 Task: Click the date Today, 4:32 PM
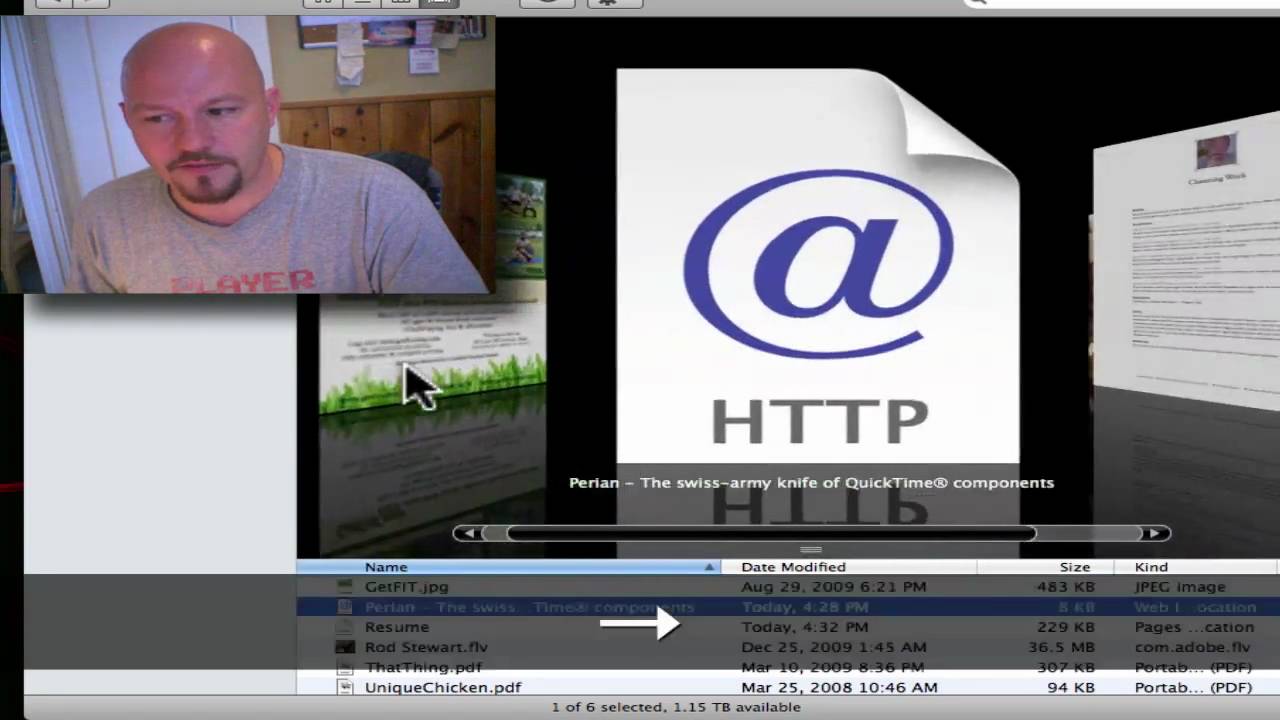coord(805,627)
